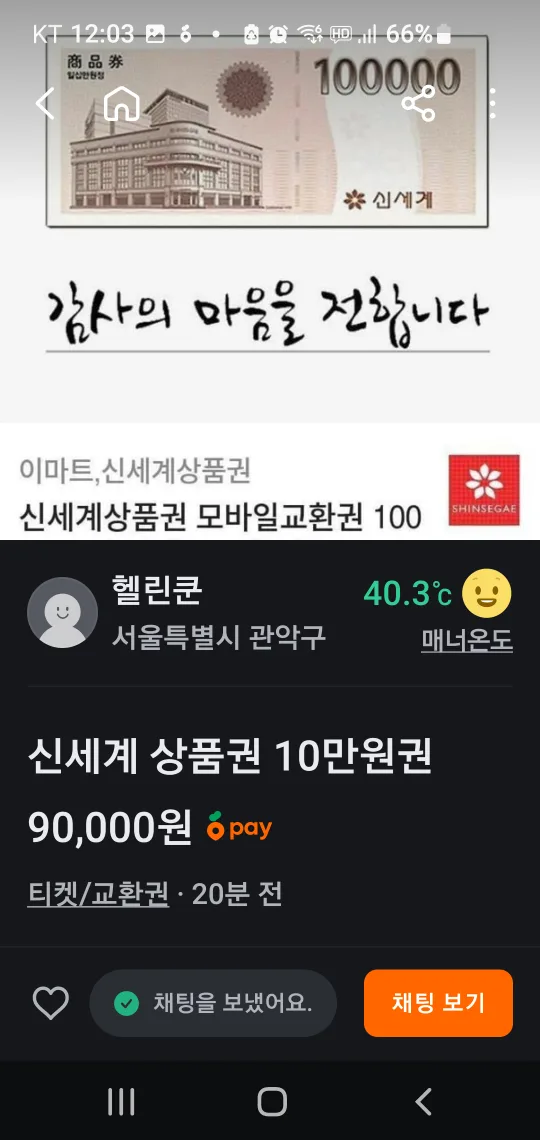The image size is (540, 1140).
Task: Tap the smiley manner temperature face
Action: pos(488,593)
